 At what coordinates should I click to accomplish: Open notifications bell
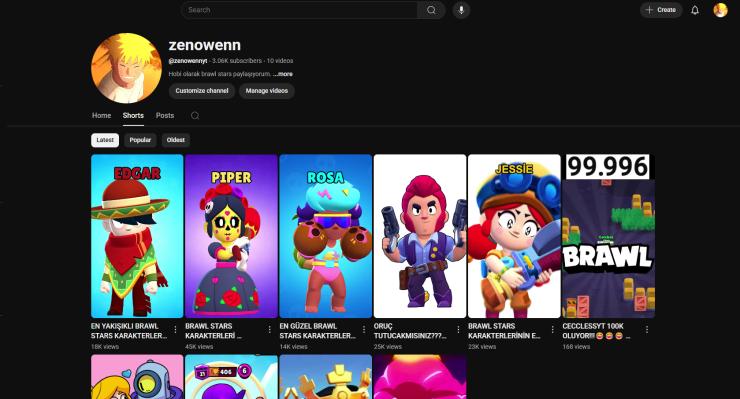(695, 10)
